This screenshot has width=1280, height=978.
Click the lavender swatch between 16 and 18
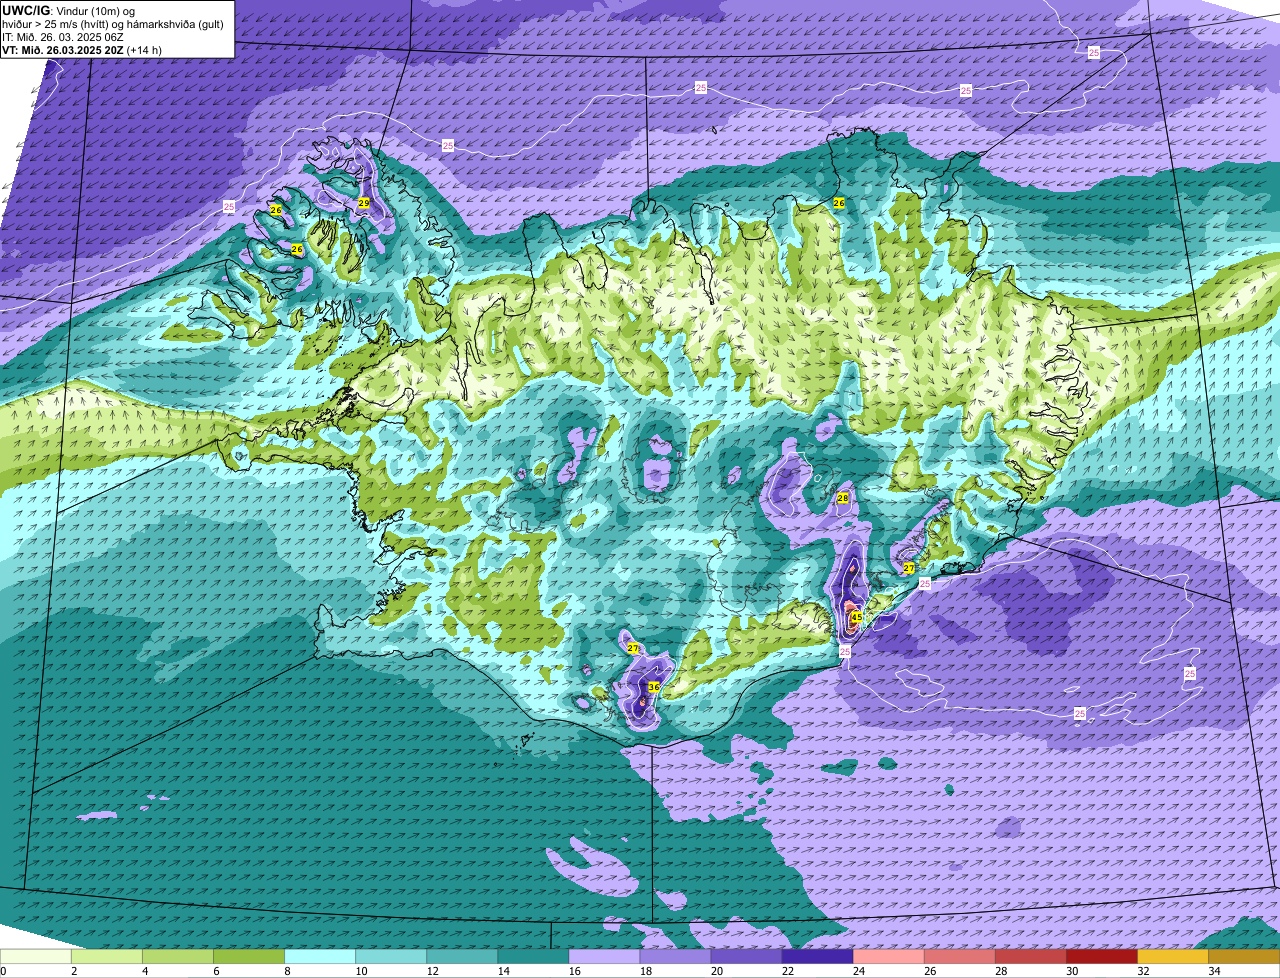point(604,956)
